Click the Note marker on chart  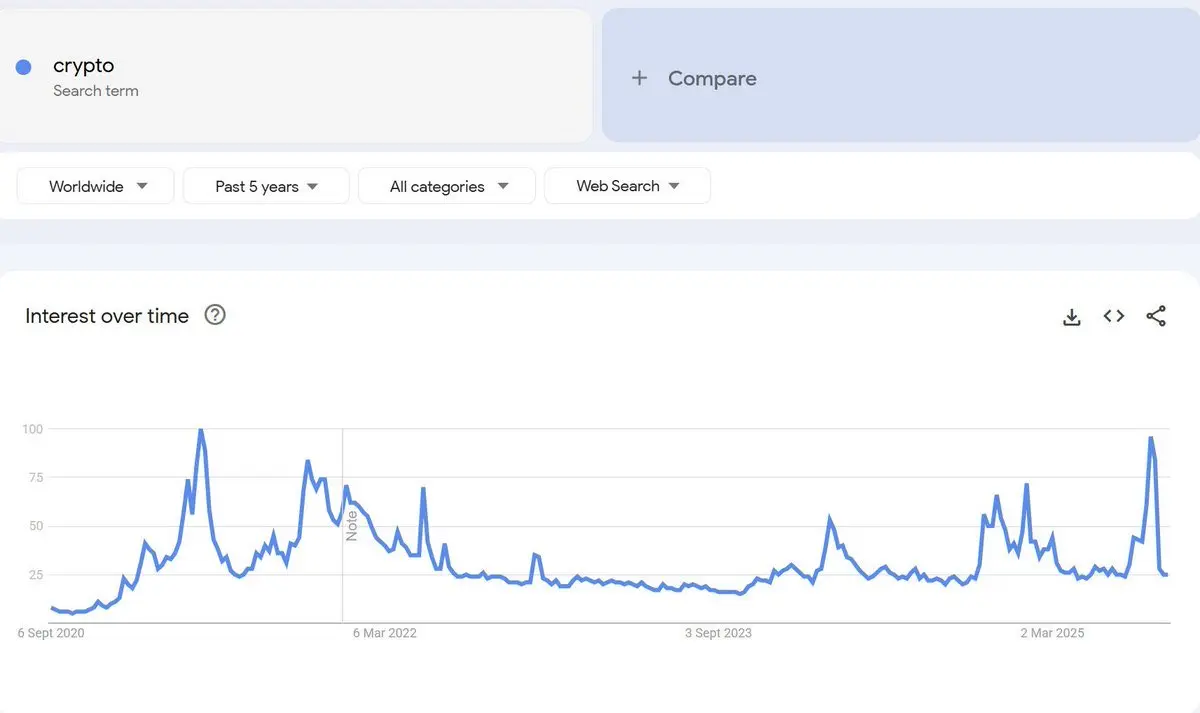[351, 526]
